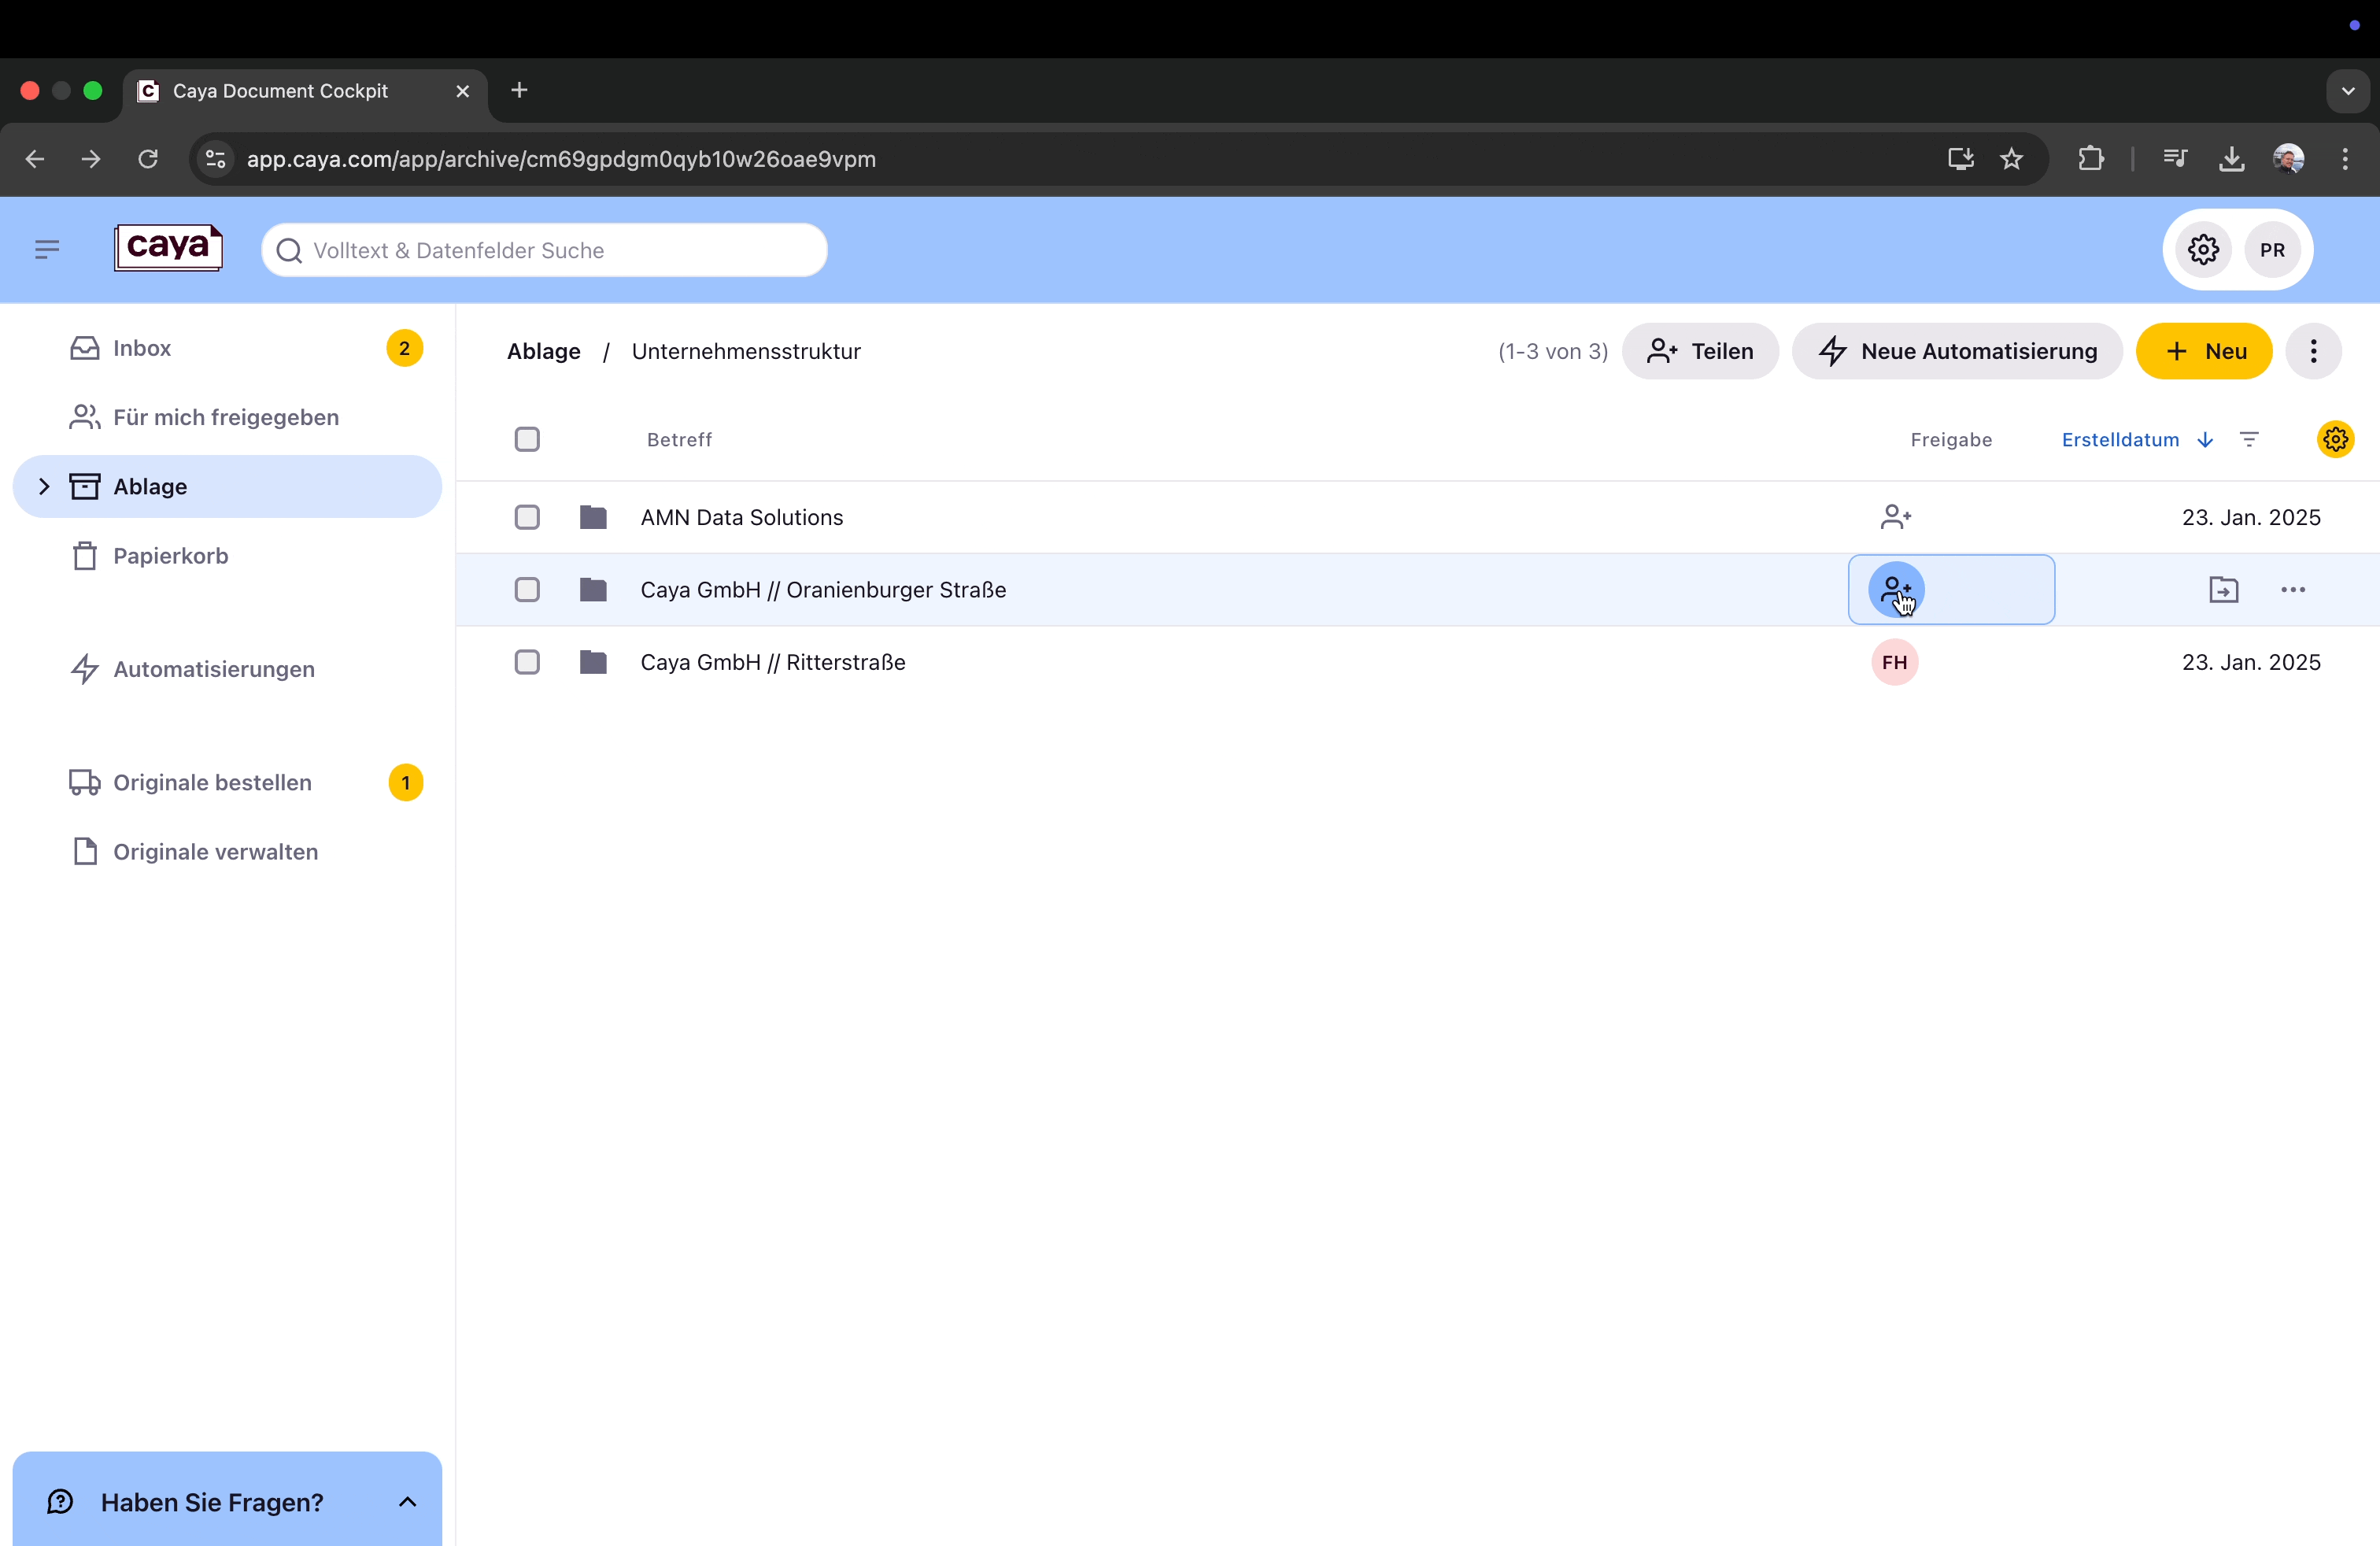Open the Caya GmbH // Oranienburger Straße folder name
Screen dimensions: 2380x1546
pyautogui.click(x=823, y=590)
